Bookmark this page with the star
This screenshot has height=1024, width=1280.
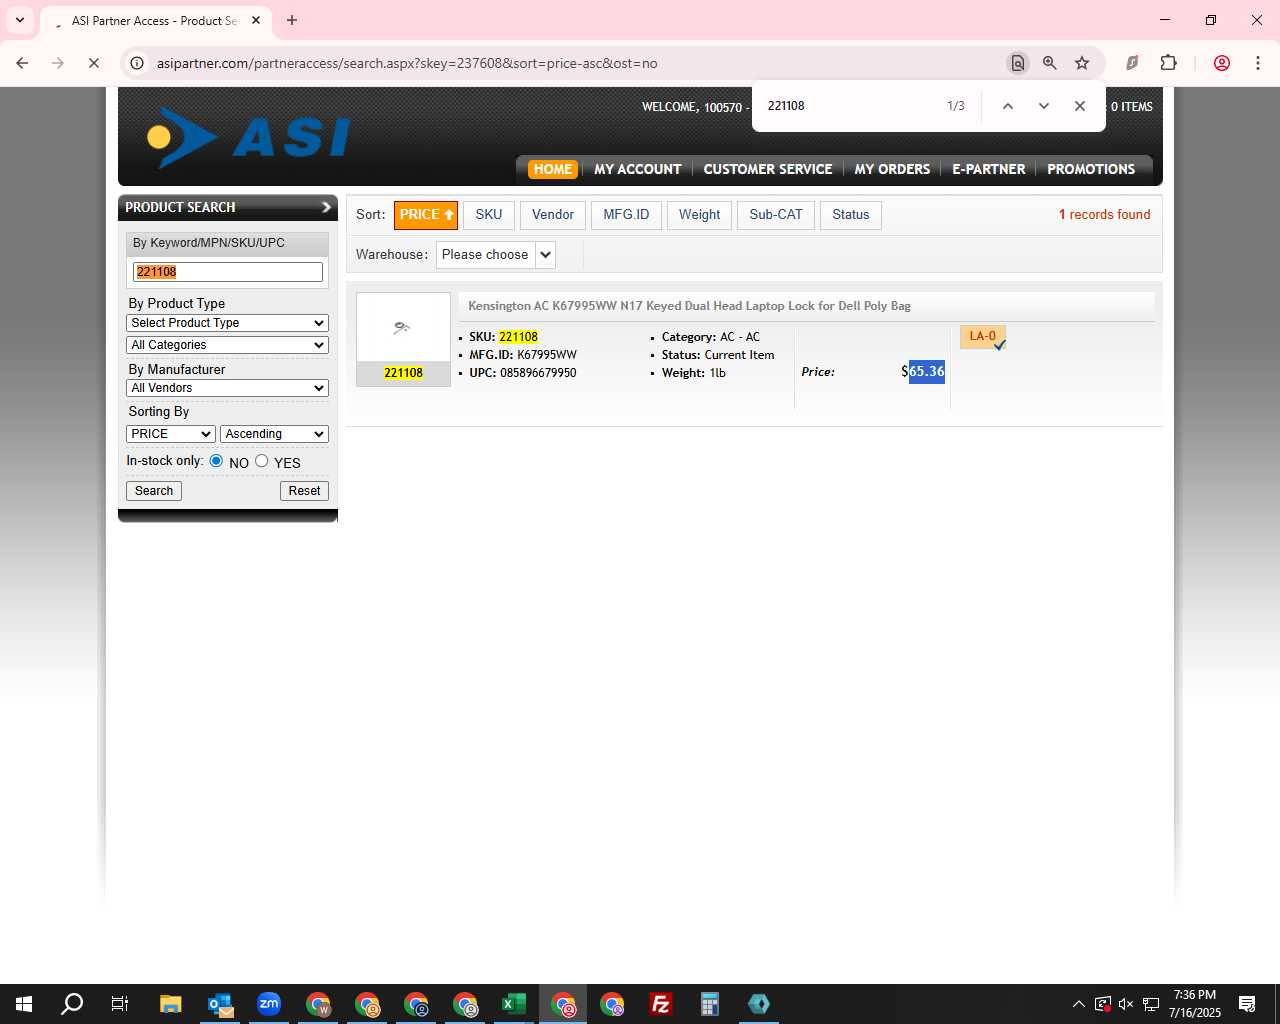pyautogui.click(x=1082, y=63)
